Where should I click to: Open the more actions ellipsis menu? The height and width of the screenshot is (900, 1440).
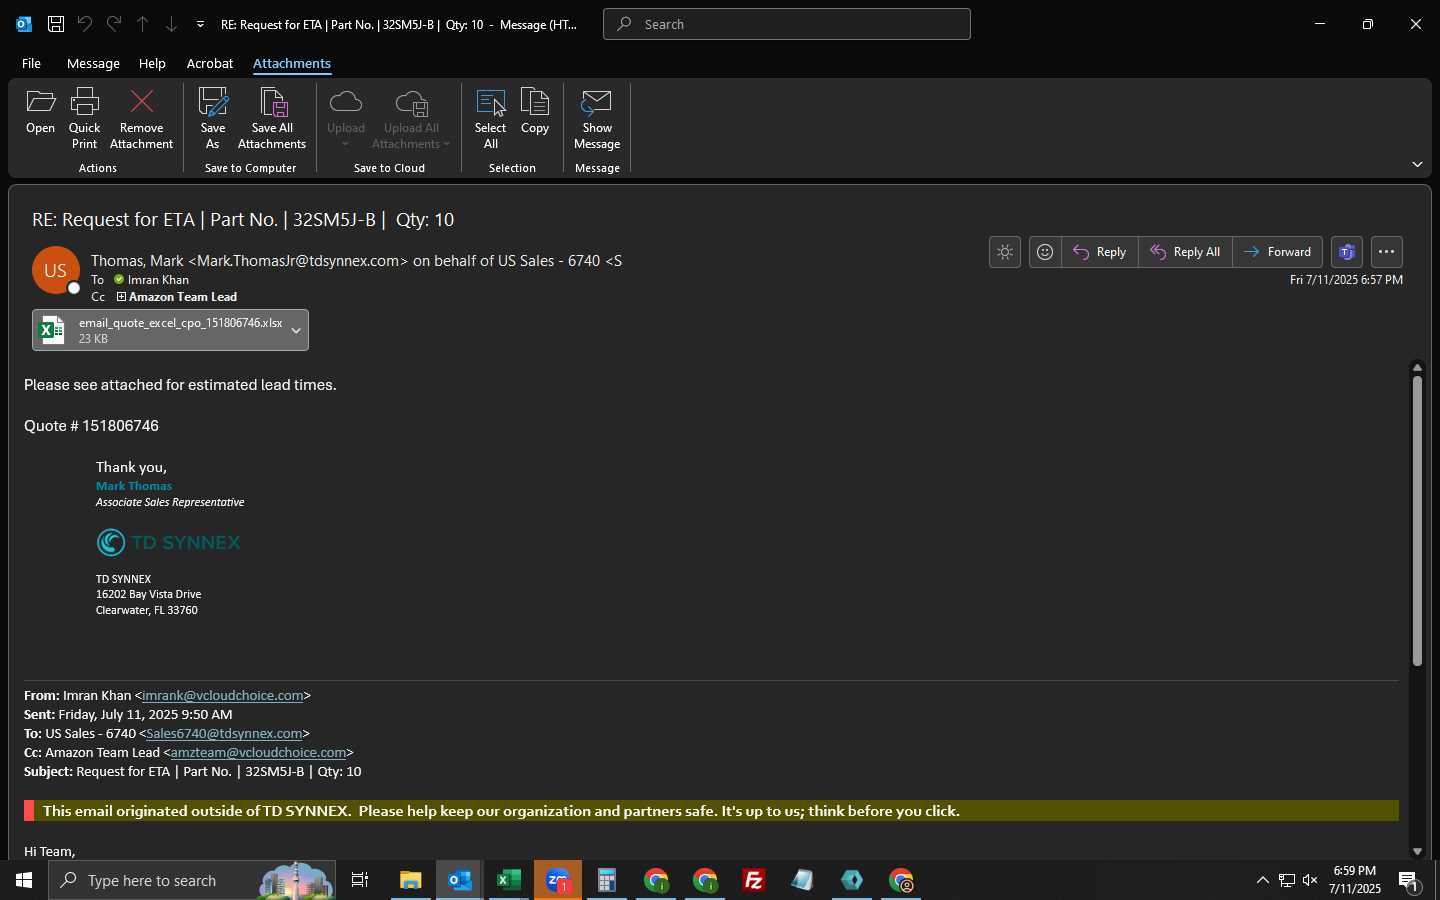click(x=1386, y=252)
